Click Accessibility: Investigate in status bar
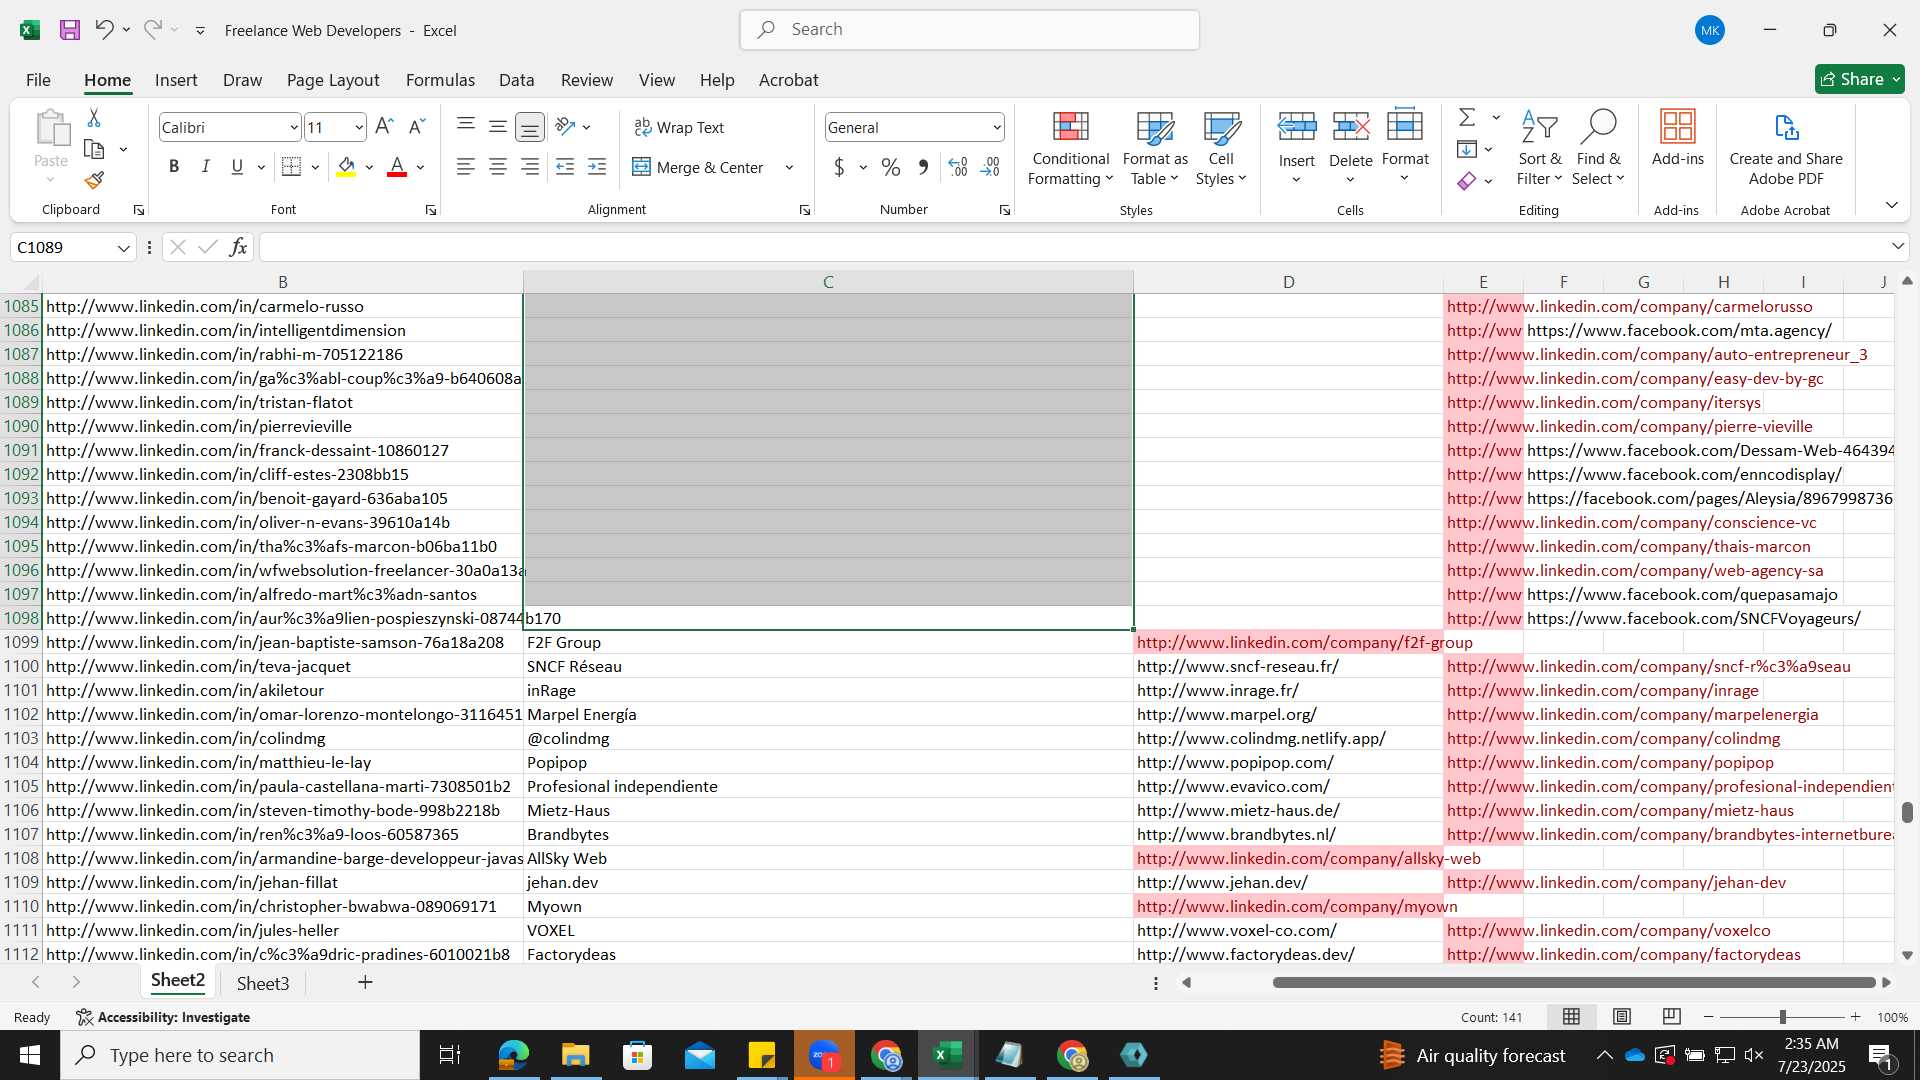The image size is (1920, 1080). point(163,1017)
